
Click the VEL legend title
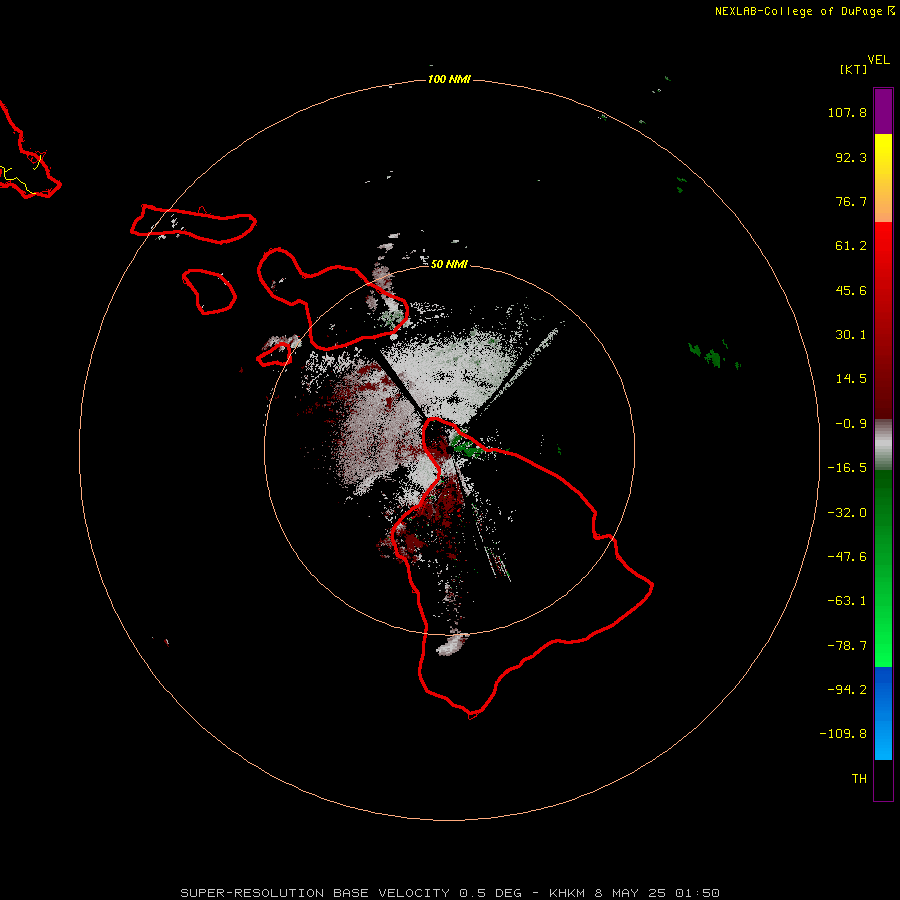pyautogui.click(x=878, y=60)
